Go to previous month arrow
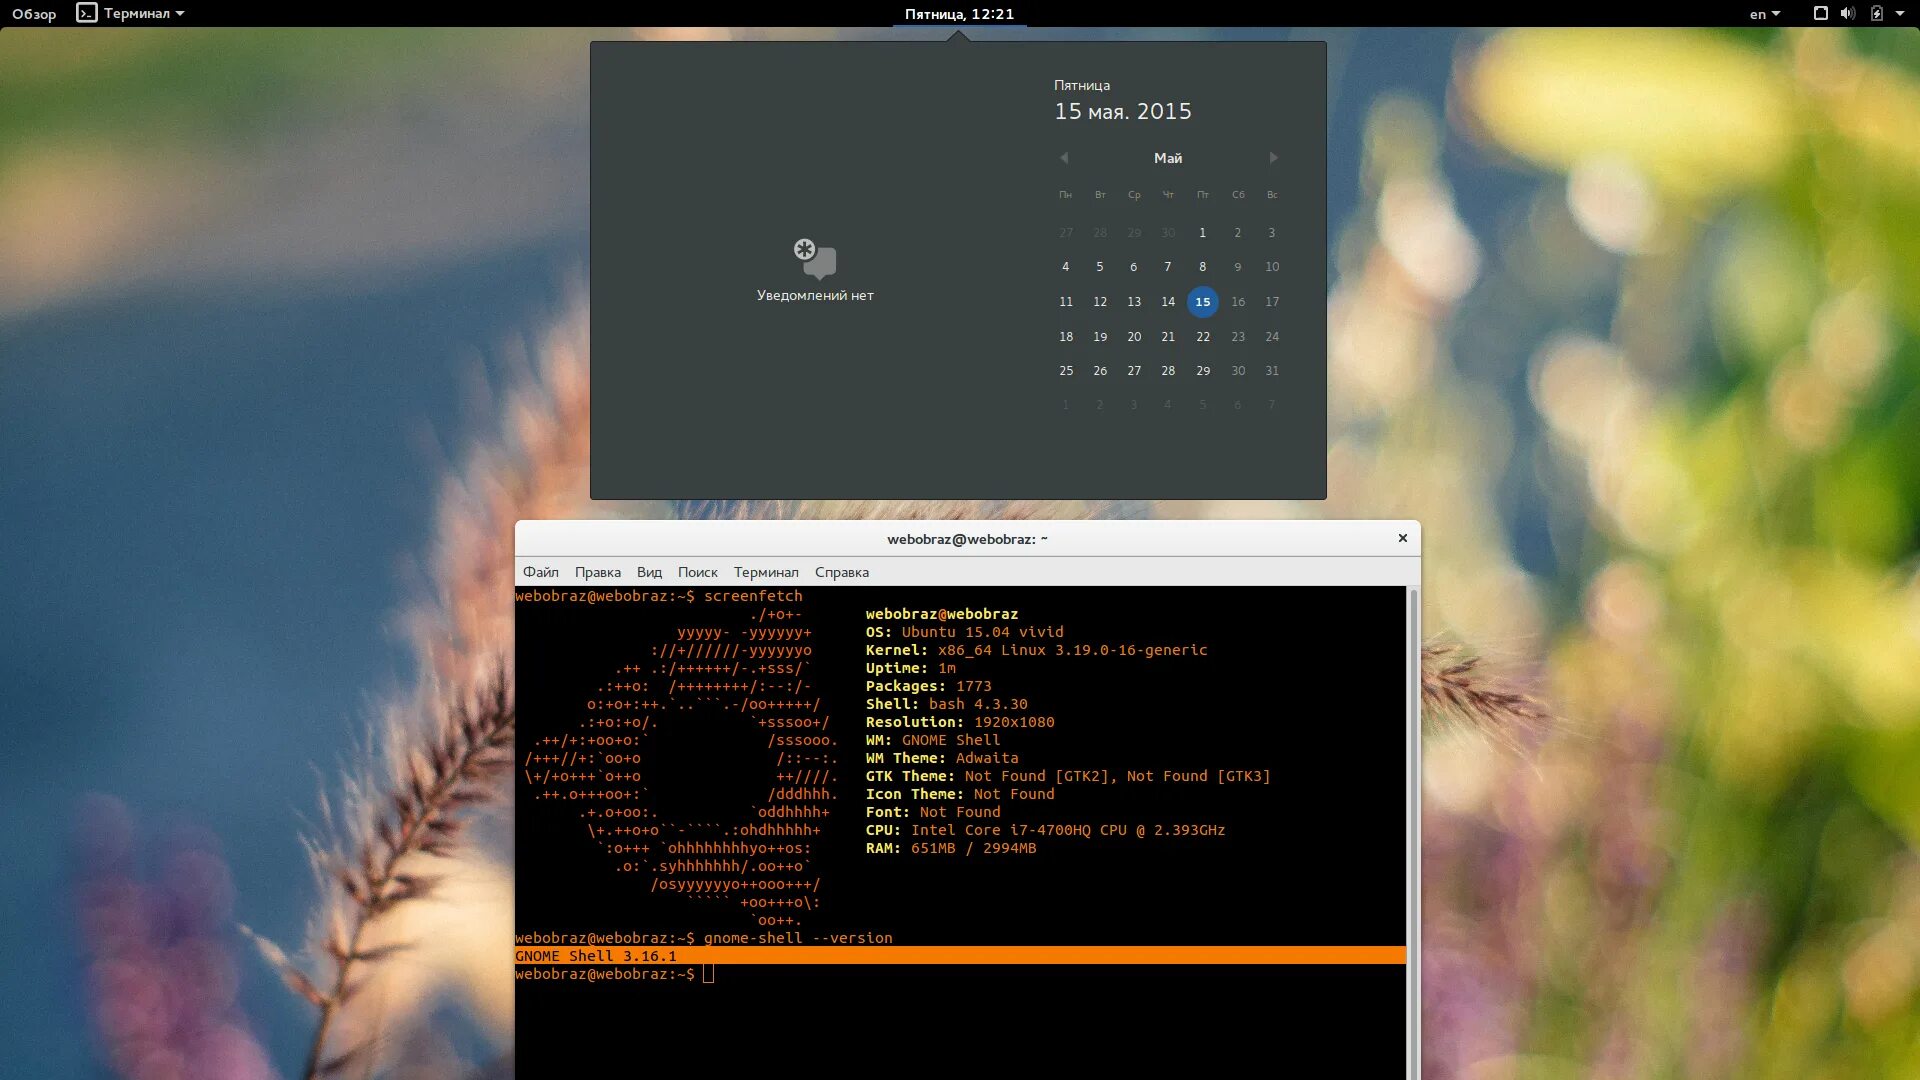The image size is (1920, 1080). tap(1064, 158)
